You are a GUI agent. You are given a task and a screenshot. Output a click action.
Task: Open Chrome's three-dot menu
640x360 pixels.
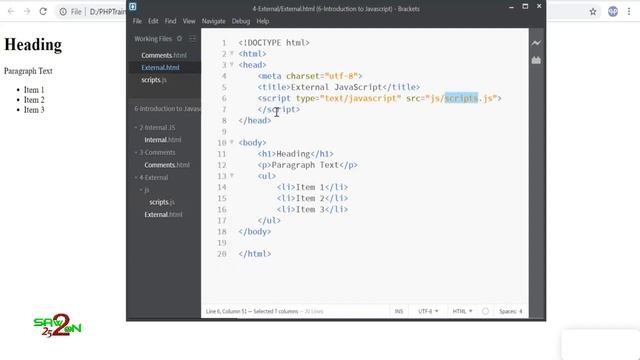(629, 12)
